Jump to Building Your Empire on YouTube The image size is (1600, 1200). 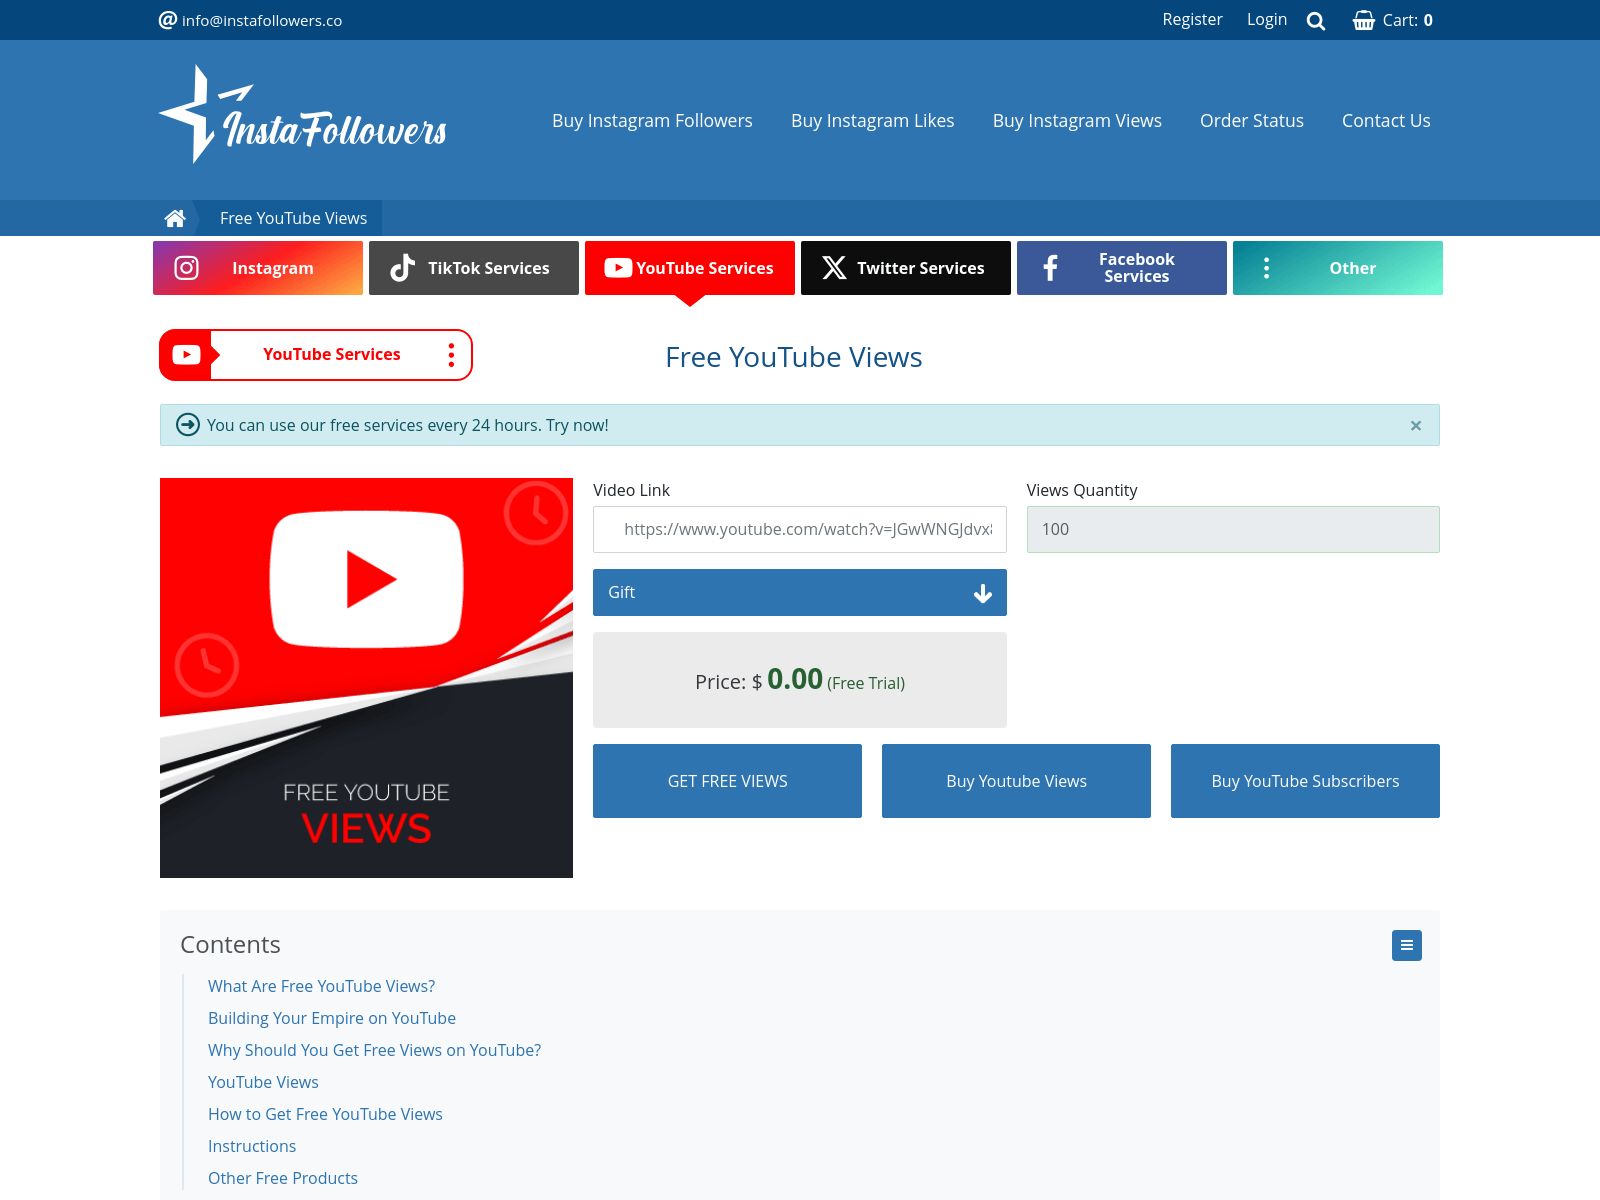(x=332, y=1018)
